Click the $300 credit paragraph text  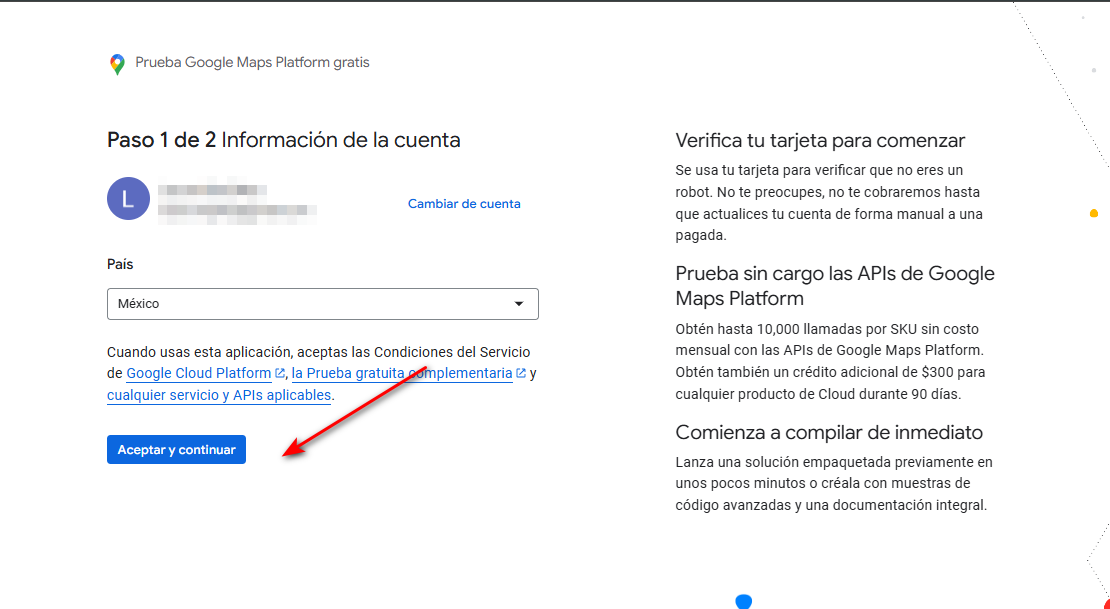click(x=830, y=361)
